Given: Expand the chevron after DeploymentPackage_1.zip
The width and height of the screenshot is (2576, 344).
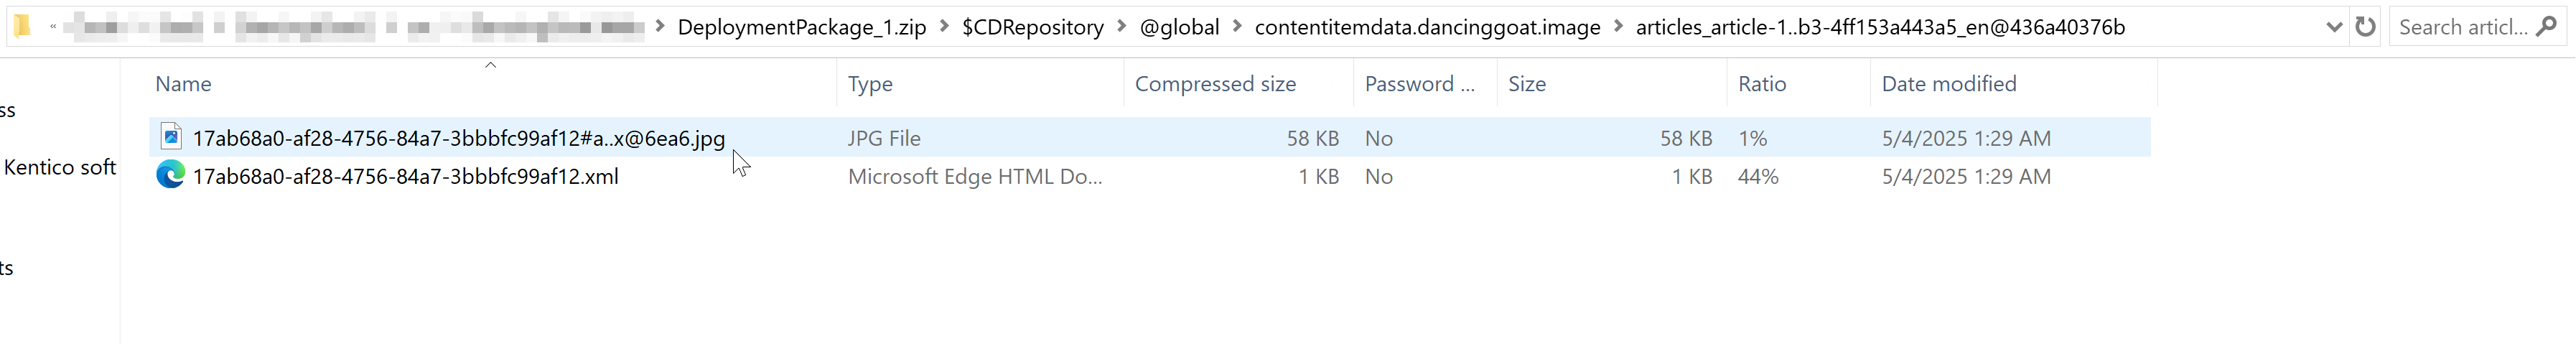Looking at the screenshot, I should point(944,27).
